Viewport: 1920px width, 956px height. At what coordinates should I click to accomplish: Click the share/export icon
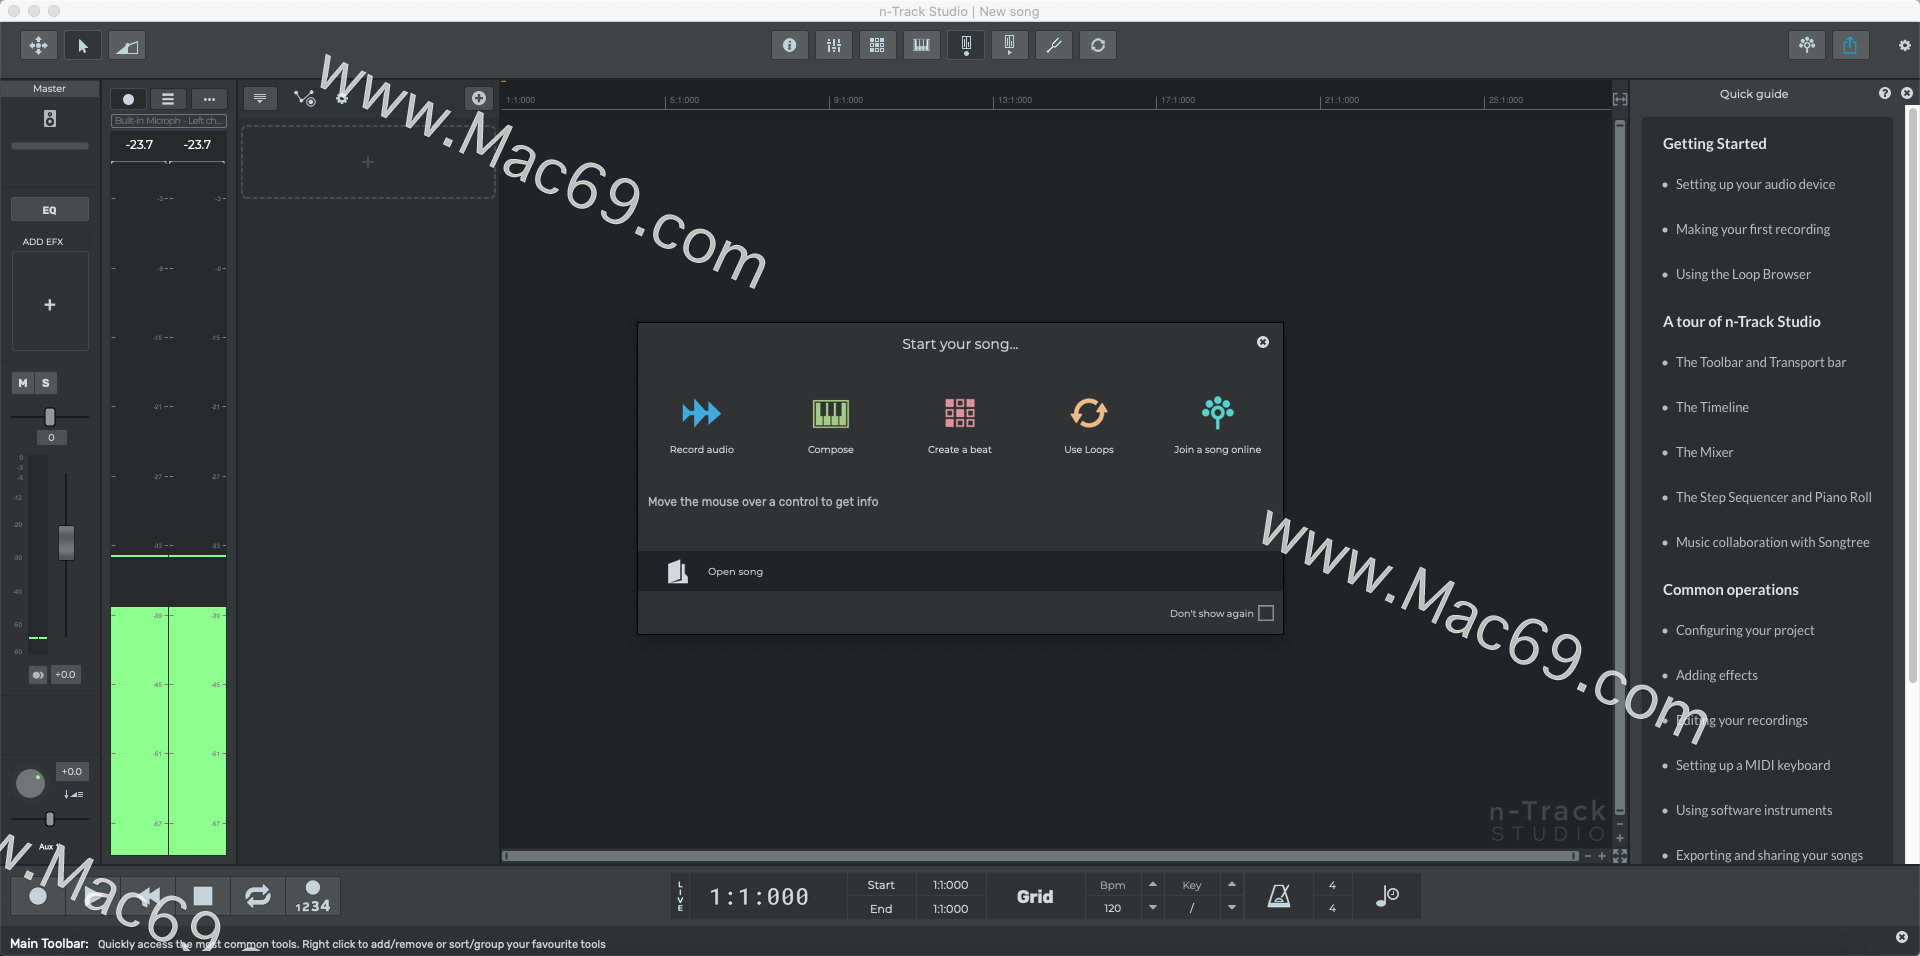1850,45
